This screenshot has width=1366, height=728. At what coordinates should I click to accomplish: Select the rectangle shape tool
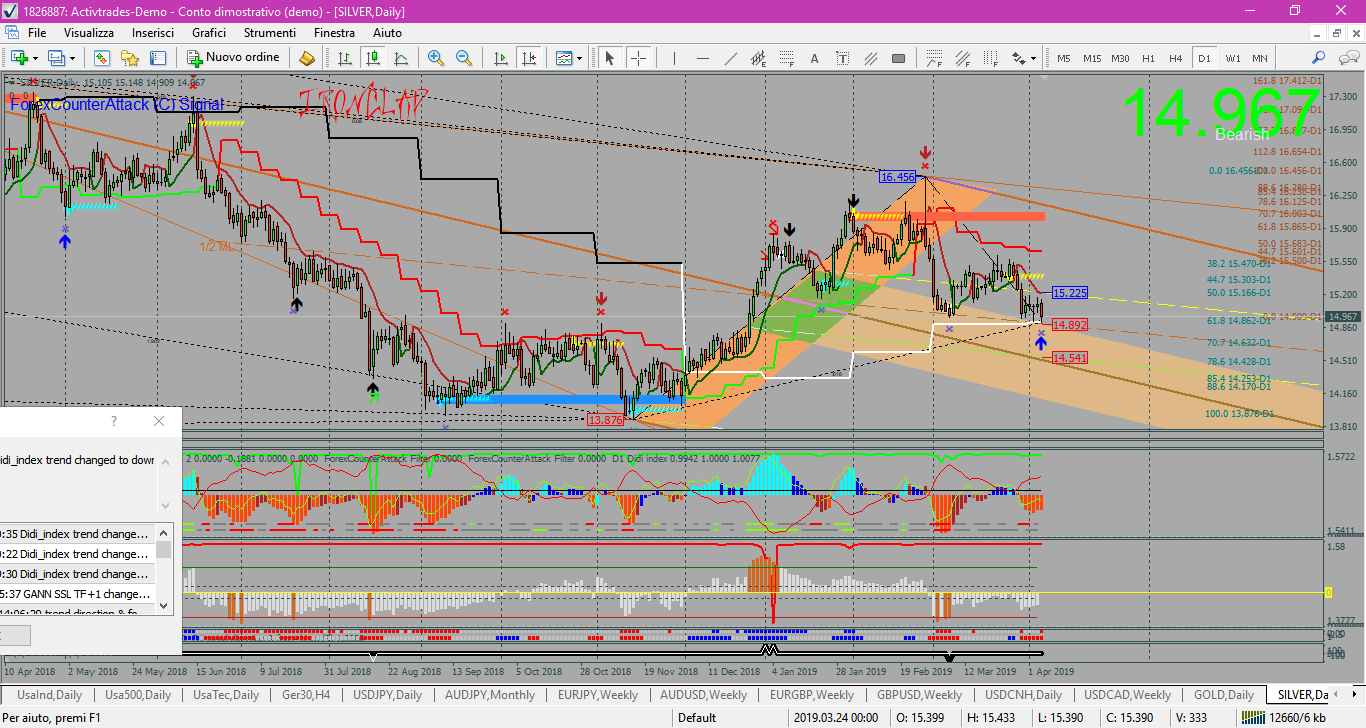(898, 58)
